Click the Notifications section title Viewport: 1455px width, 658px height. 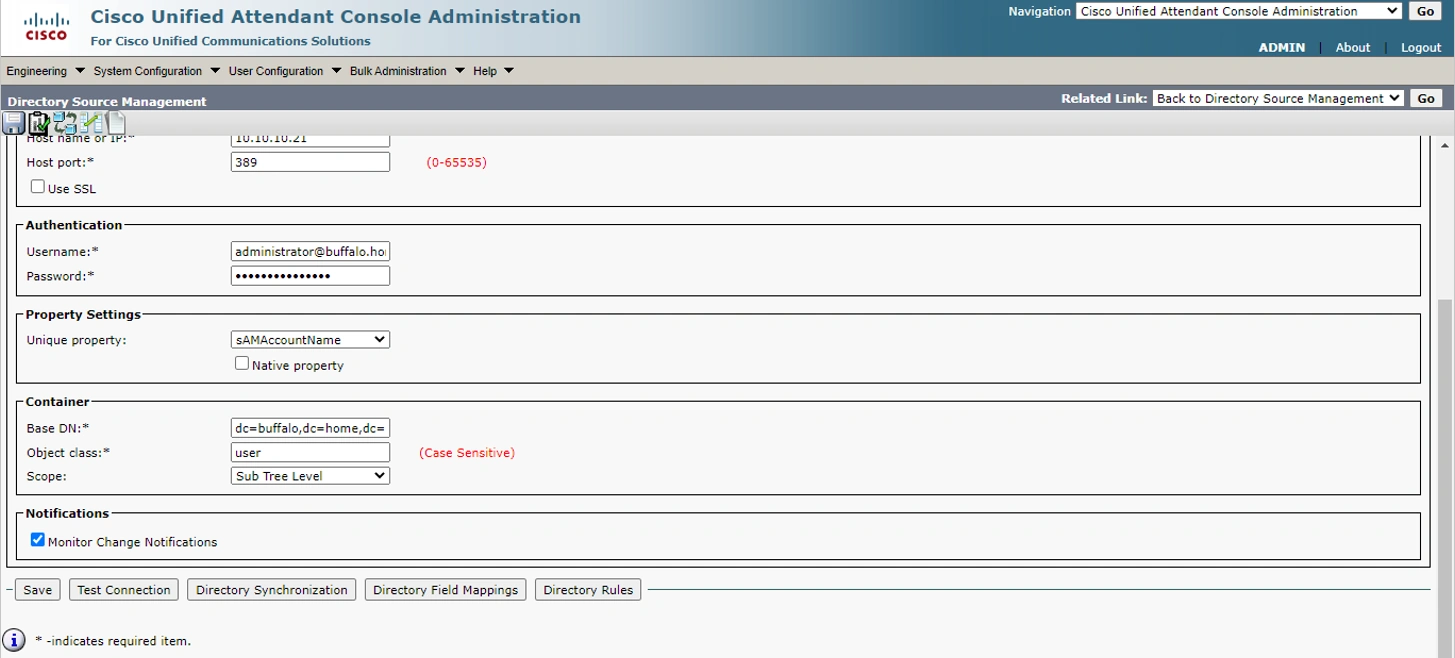(x=67, y=513)
